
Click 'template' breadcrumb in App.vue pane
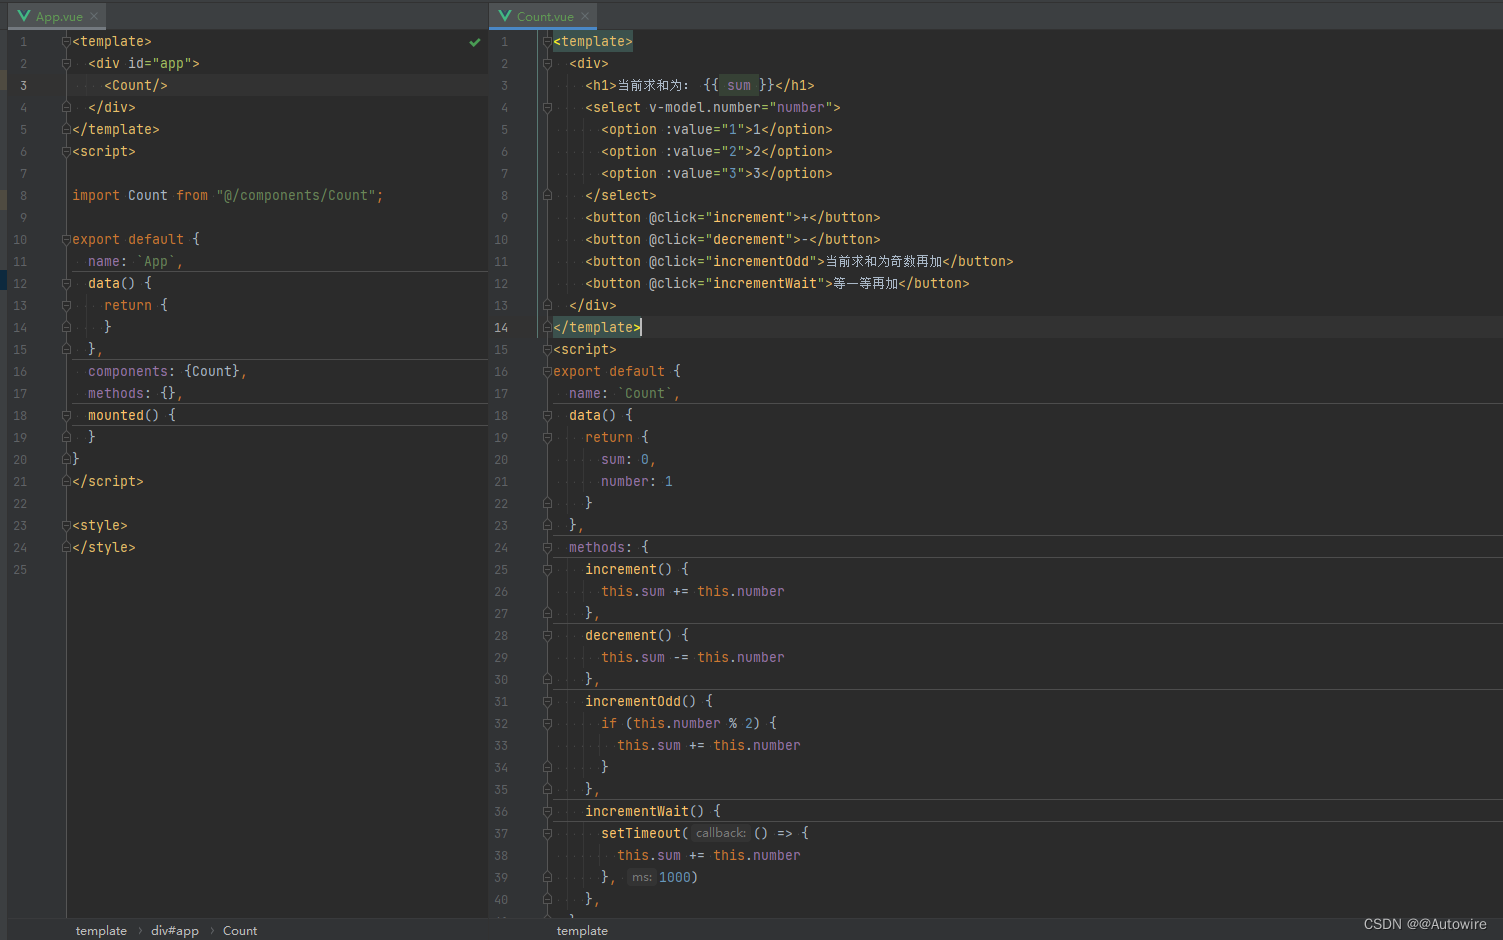coord(101,930)
